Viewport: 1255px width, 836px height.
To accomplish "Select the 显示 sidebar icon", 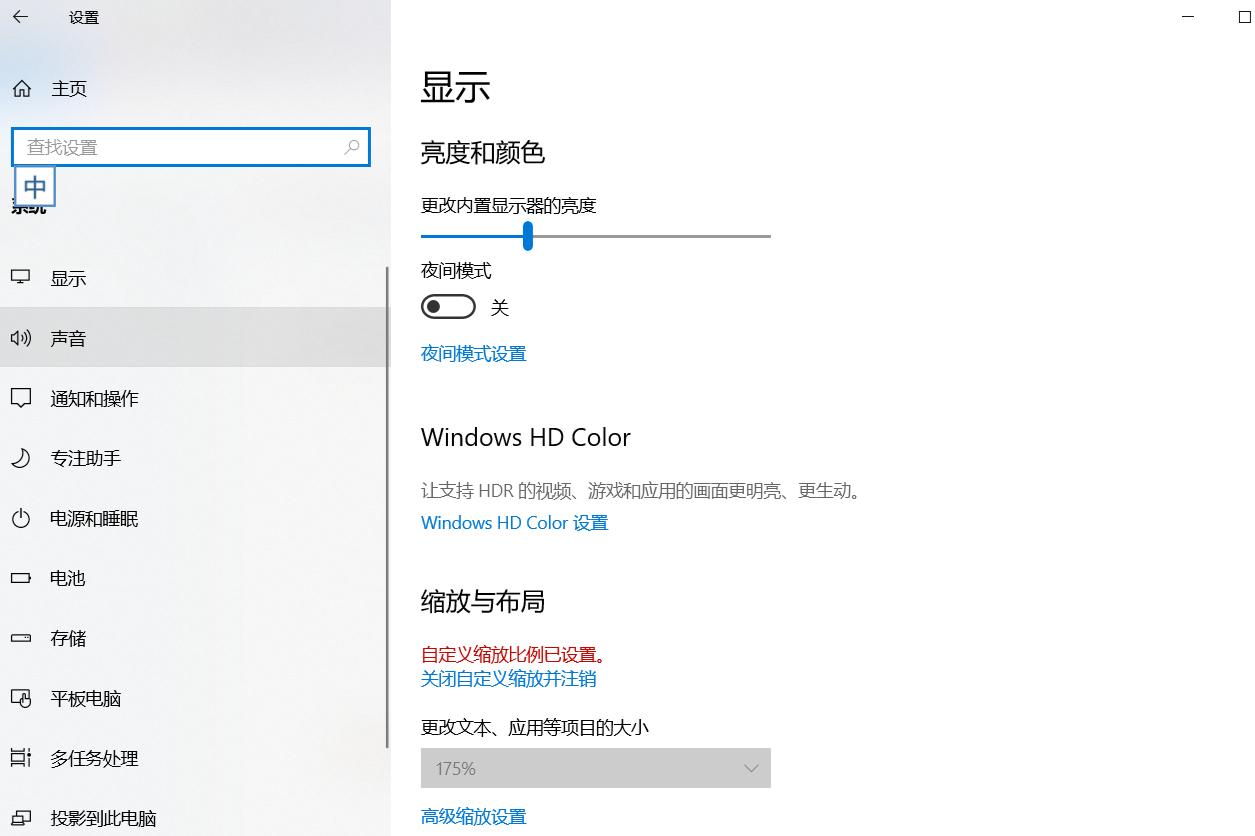I will click(x=21, y=278).
